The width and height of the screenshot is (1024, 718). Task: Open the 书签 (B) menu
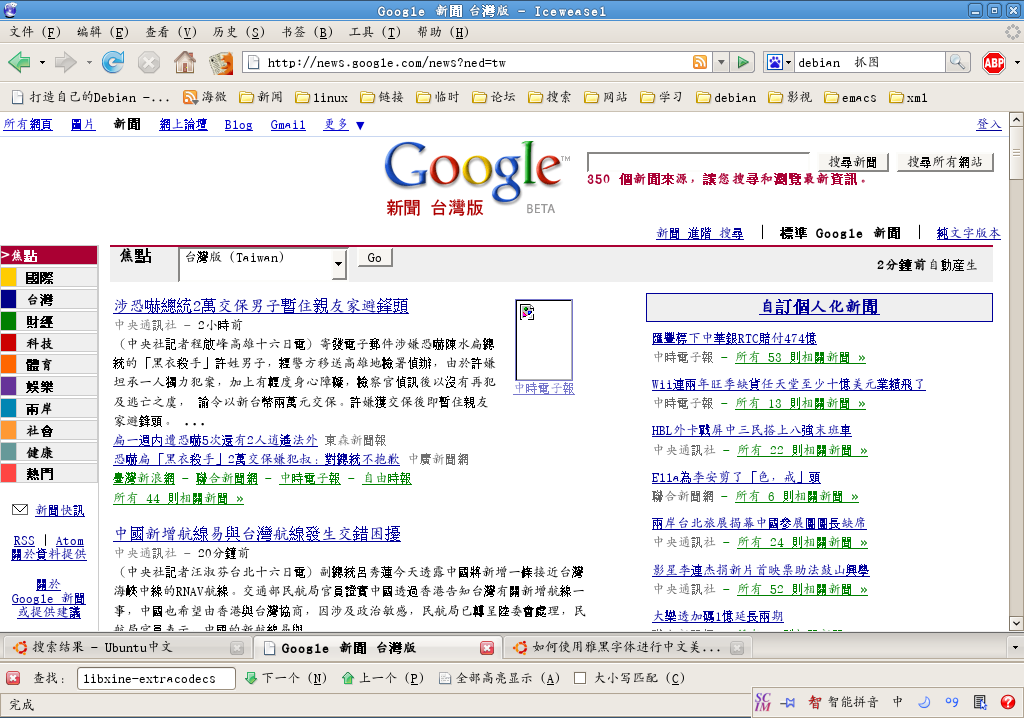point(307,32)
